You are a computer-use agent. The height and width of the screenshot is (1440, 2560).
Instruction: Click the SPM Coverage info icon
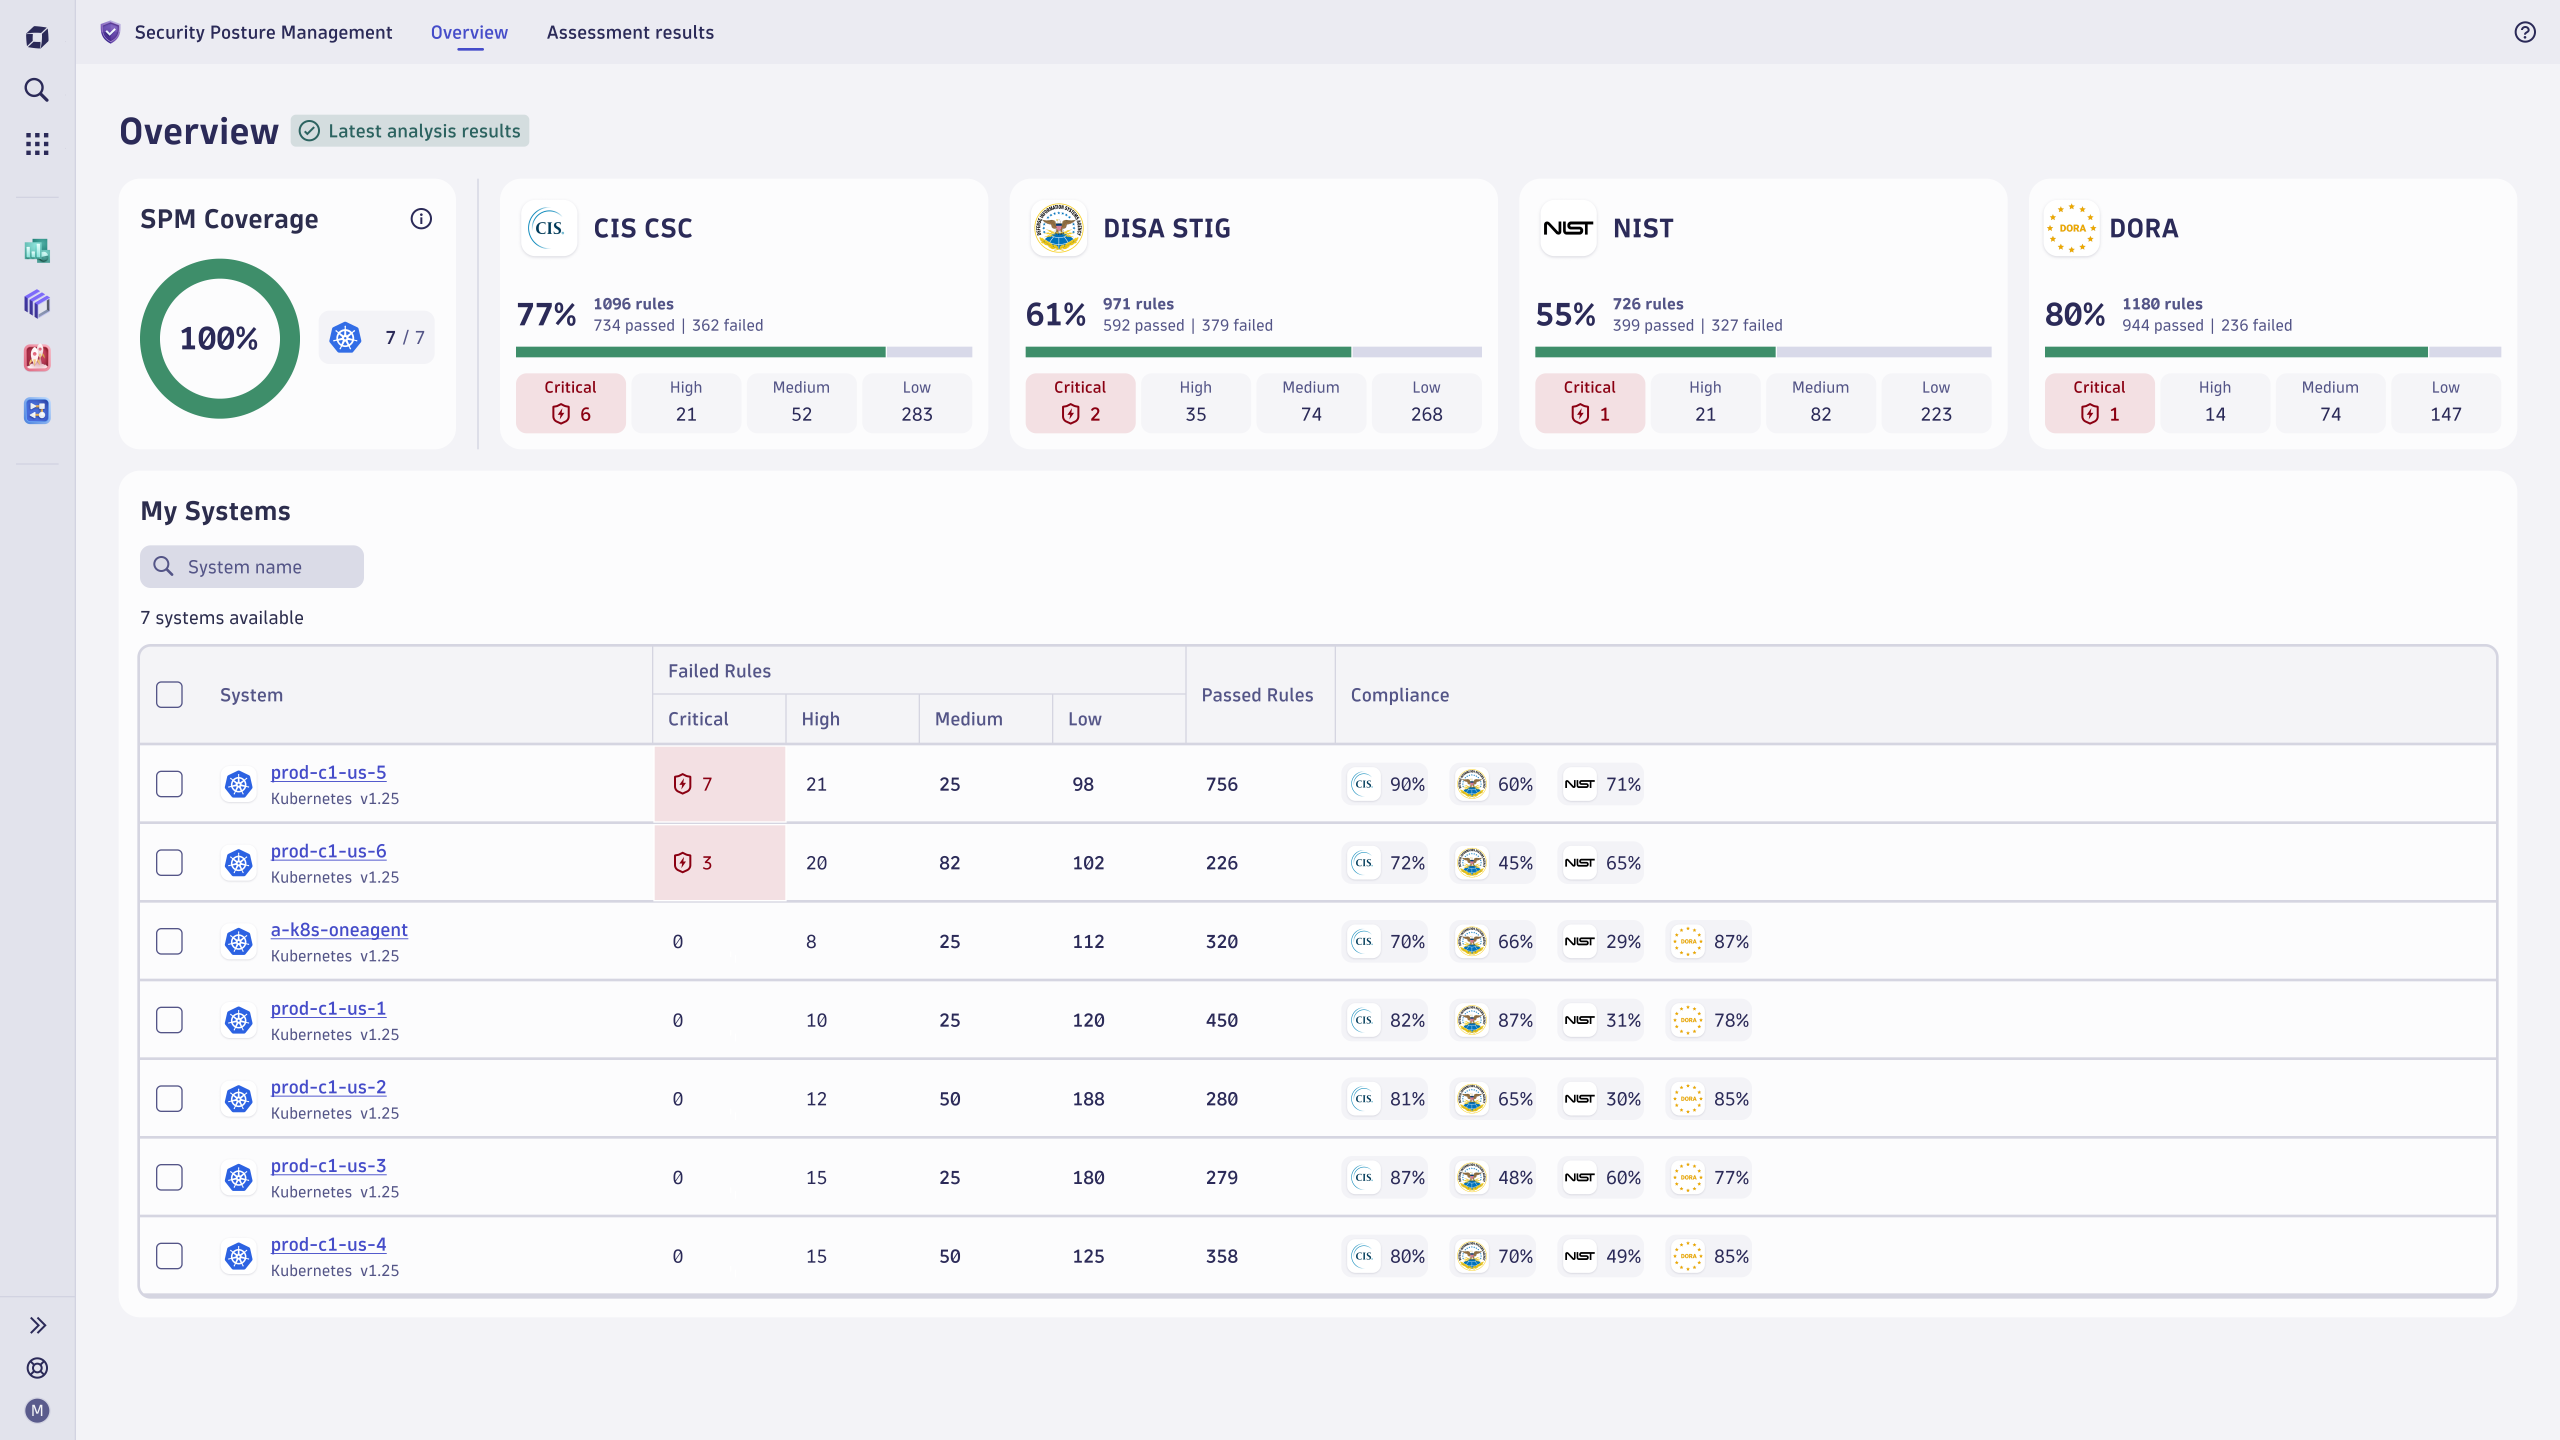click(421, 218)
